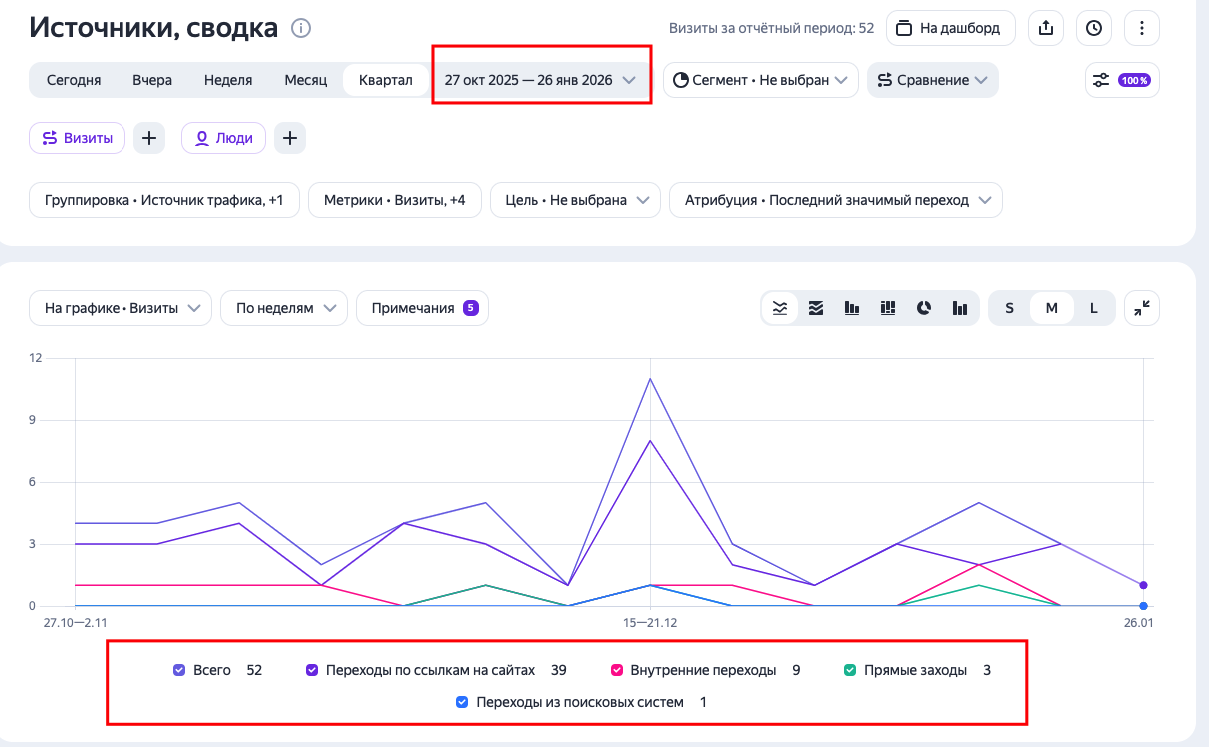Disable the Прямые заходы series checkbox
This screenshot has height=747, width=1209.
[x=850, y=670]
